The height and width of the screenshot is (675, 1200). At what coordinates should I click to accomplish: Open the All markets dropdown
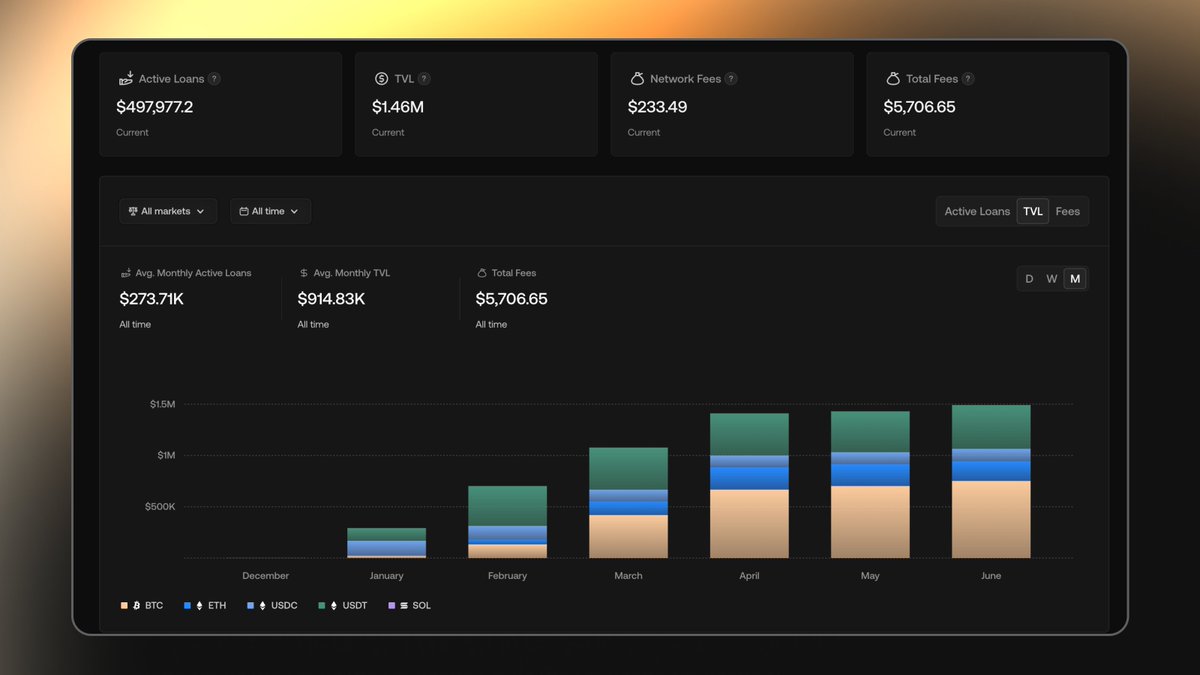click(x=168, y=211)
